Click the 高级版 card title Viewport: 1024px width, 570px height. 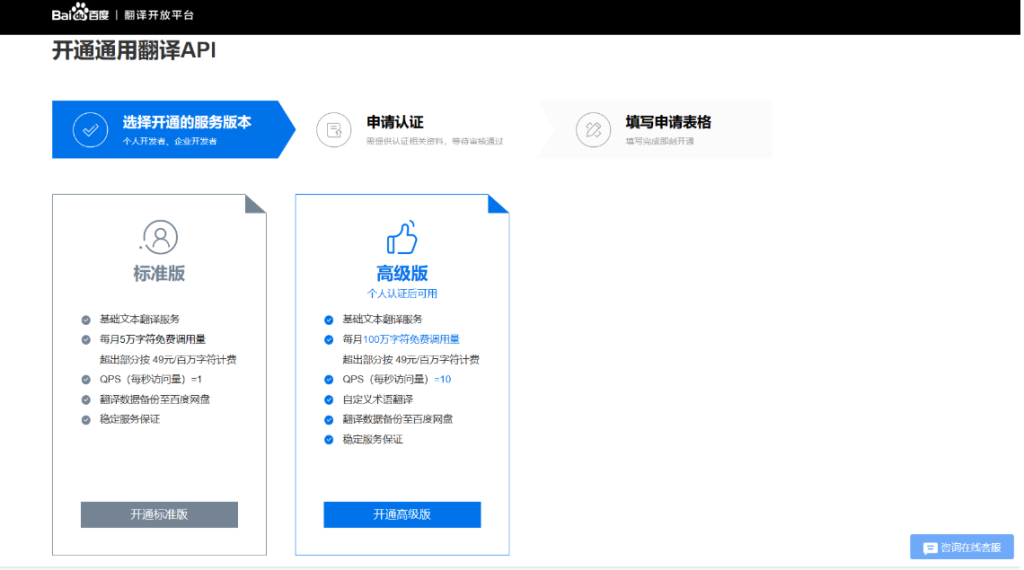click(x=402, y=273)
